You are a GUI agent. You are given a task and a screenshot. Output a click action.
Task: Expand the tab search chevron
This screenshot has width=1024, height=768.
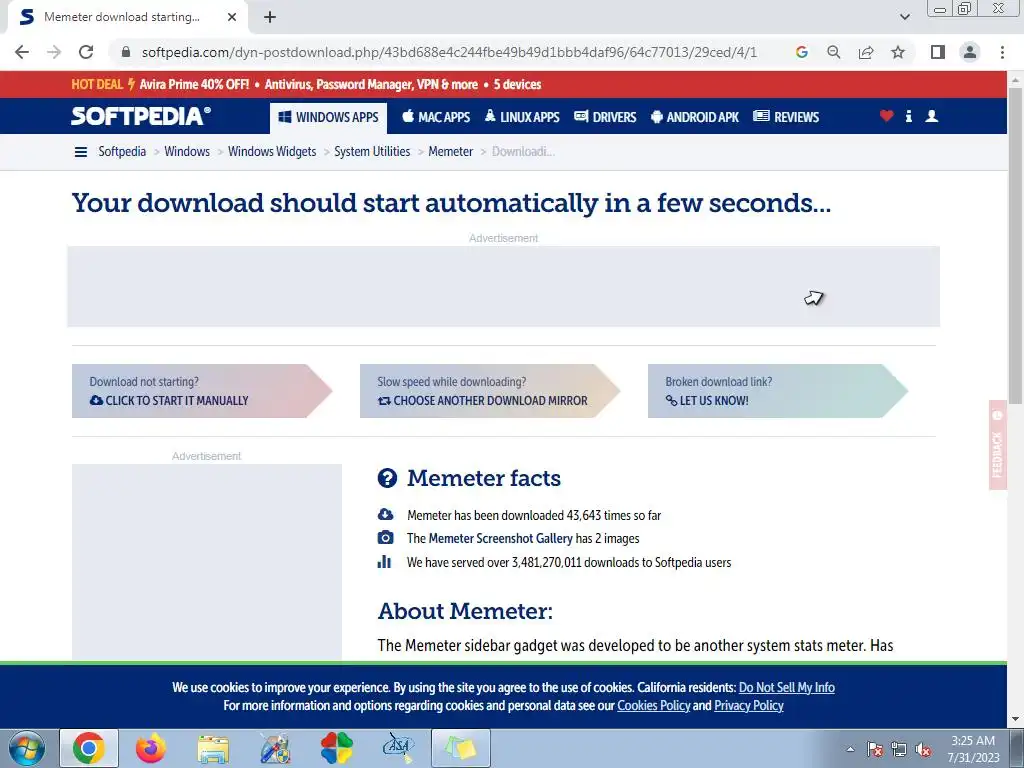(x=905, y=17)
